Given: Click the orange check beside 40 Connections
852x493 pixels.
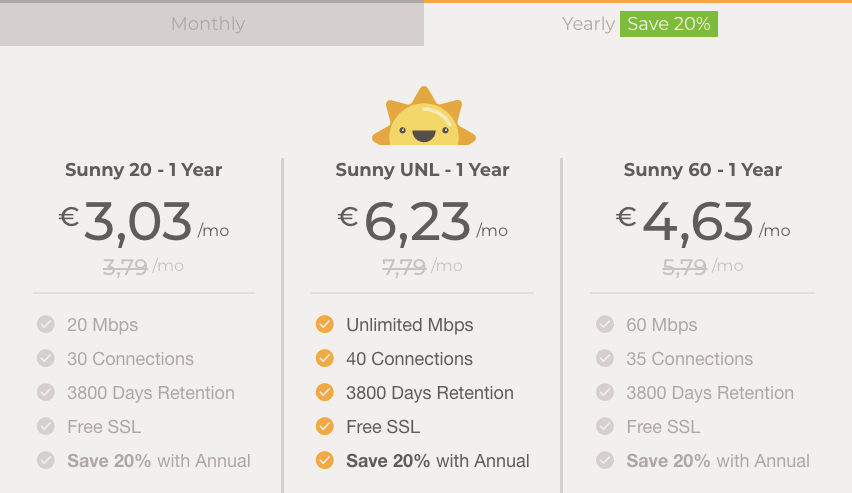Looking at the screenshot, I should click(x=325, y=358).
